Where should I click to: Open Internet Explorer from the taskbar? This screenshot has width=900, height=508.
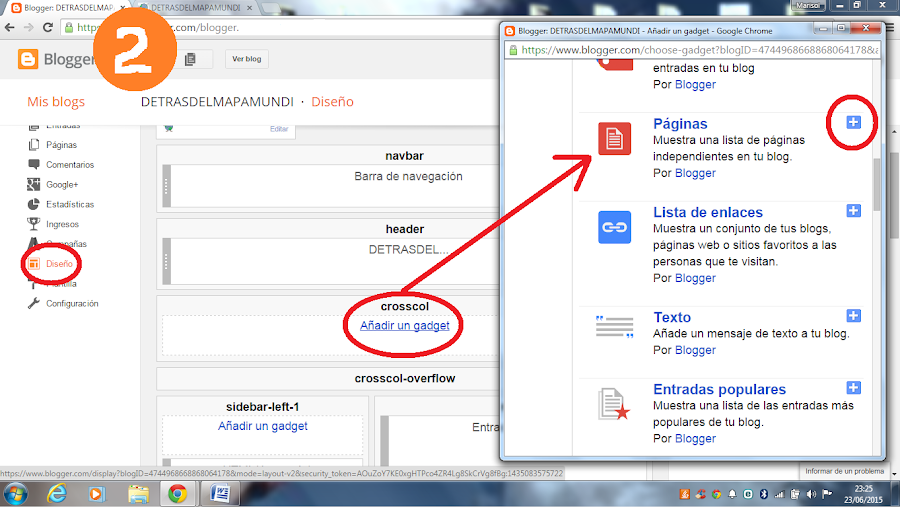pyautogui.click(x=57, y=494)
